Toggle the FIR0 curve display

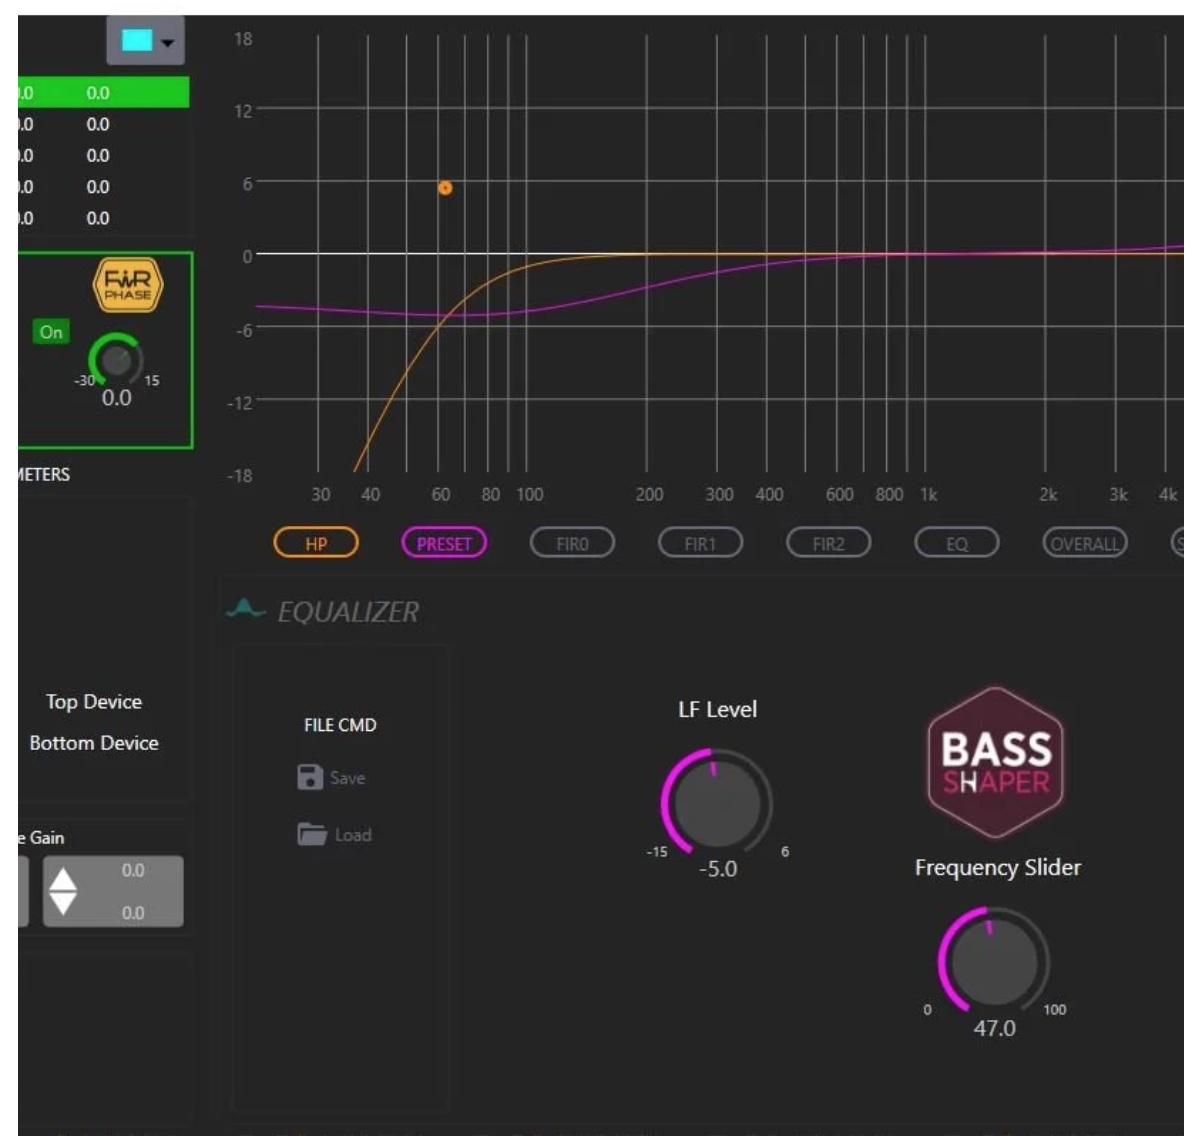point(572,543)
